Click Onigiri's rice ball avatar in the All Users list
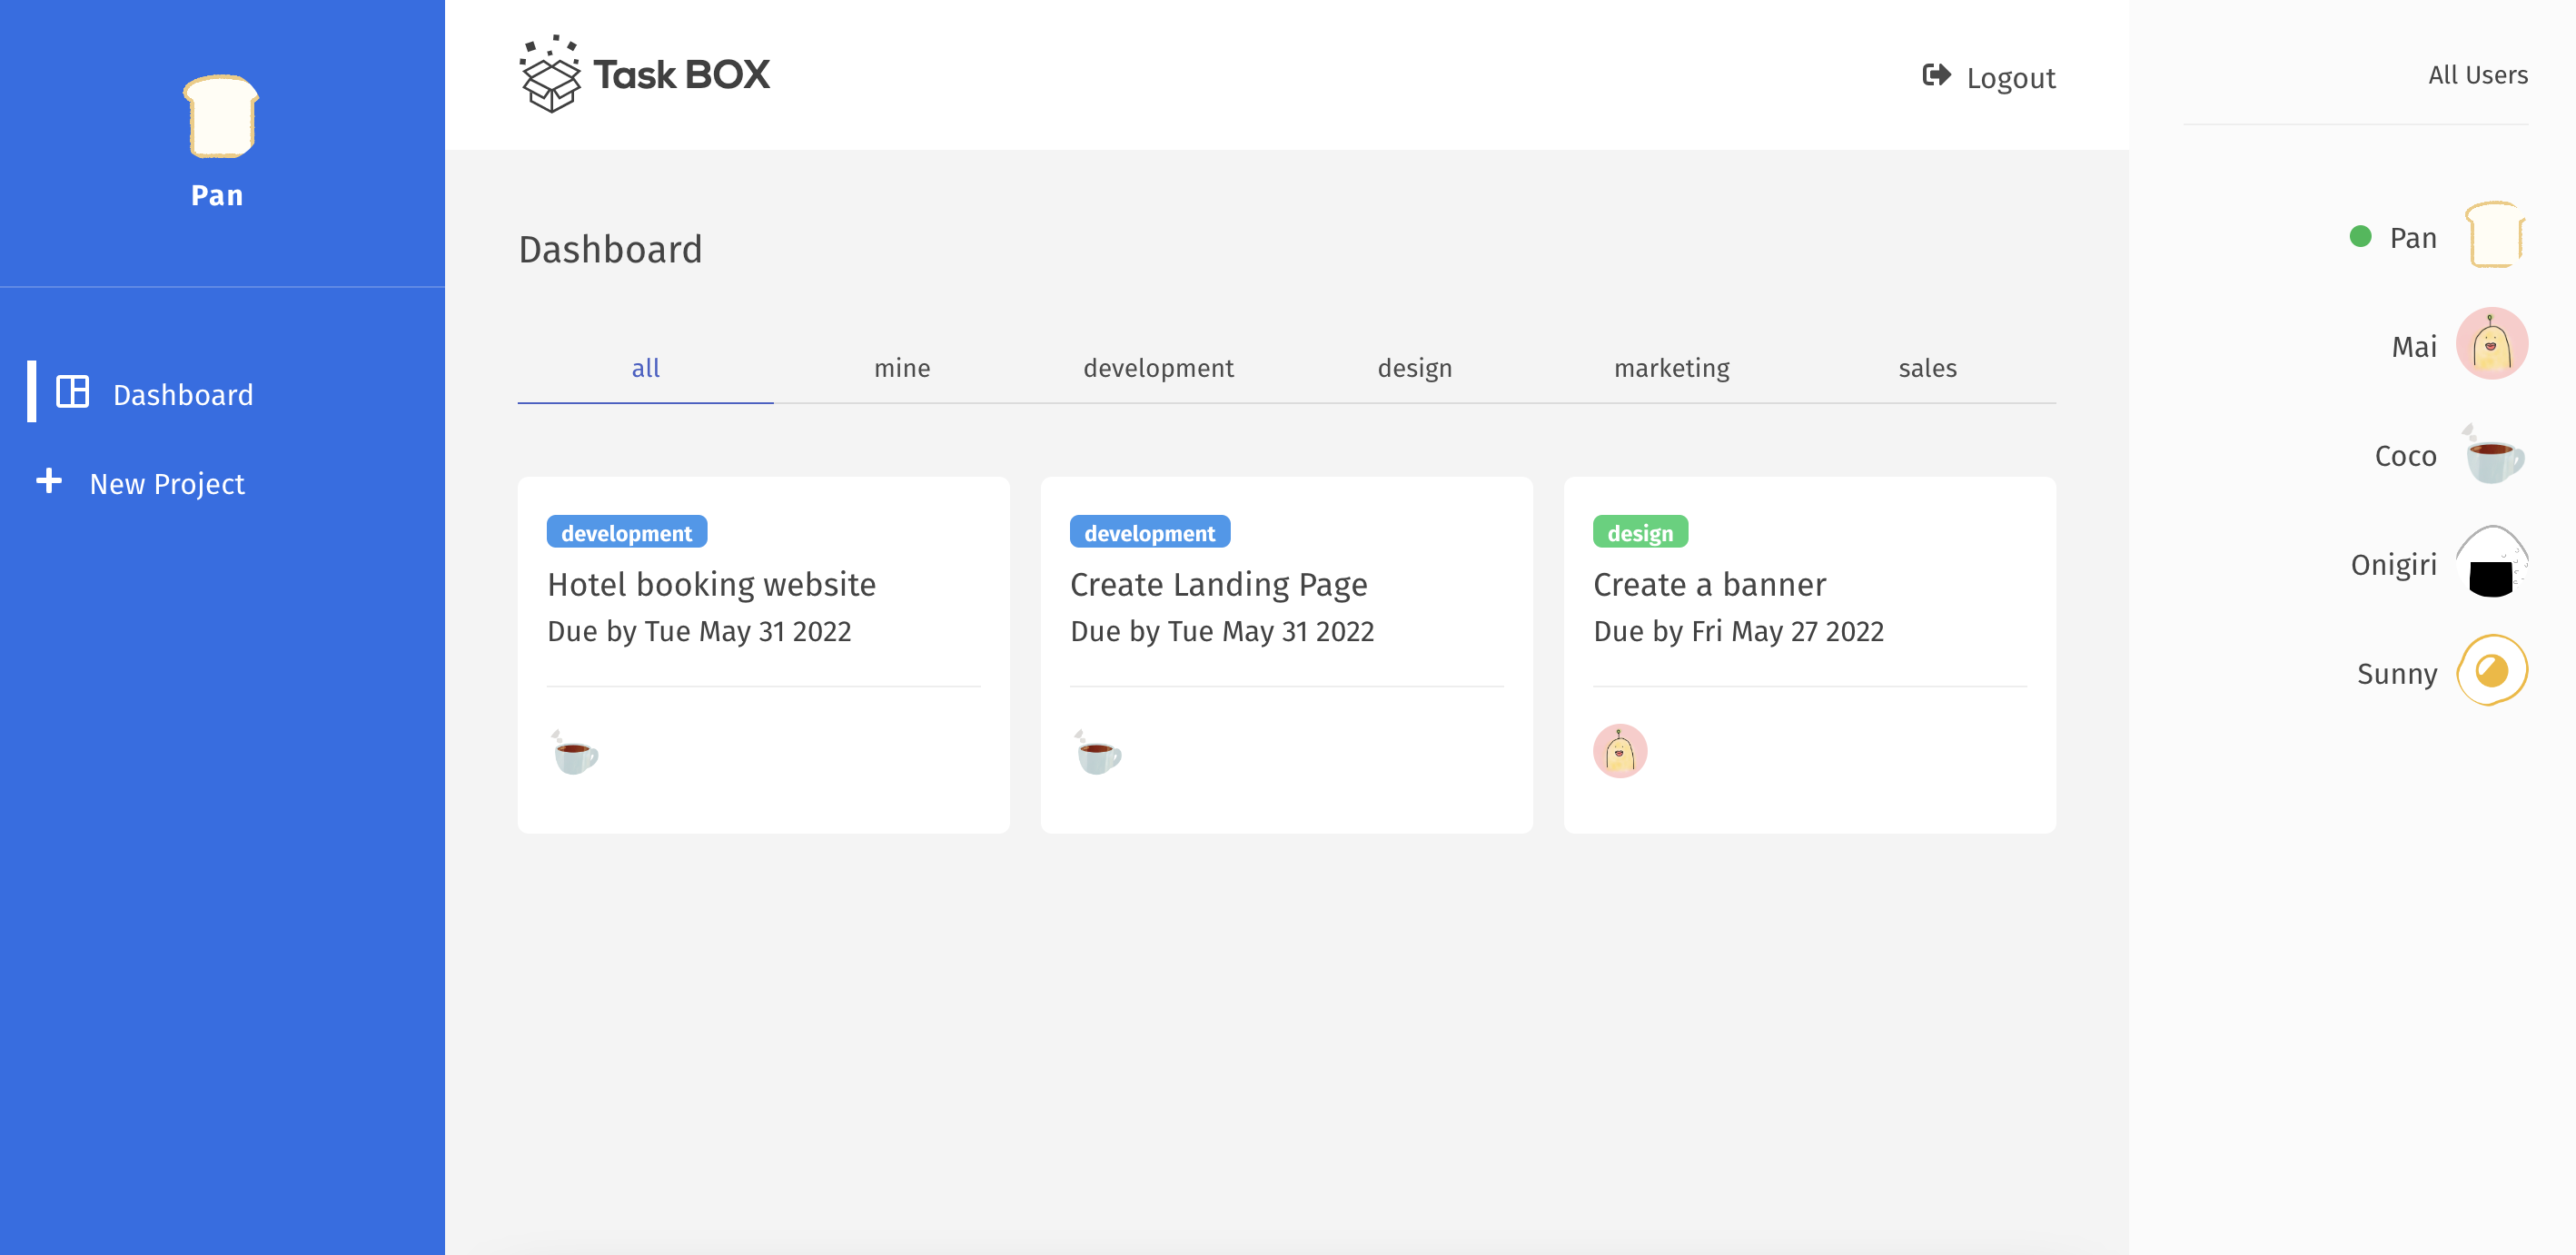 [2492, 562]
